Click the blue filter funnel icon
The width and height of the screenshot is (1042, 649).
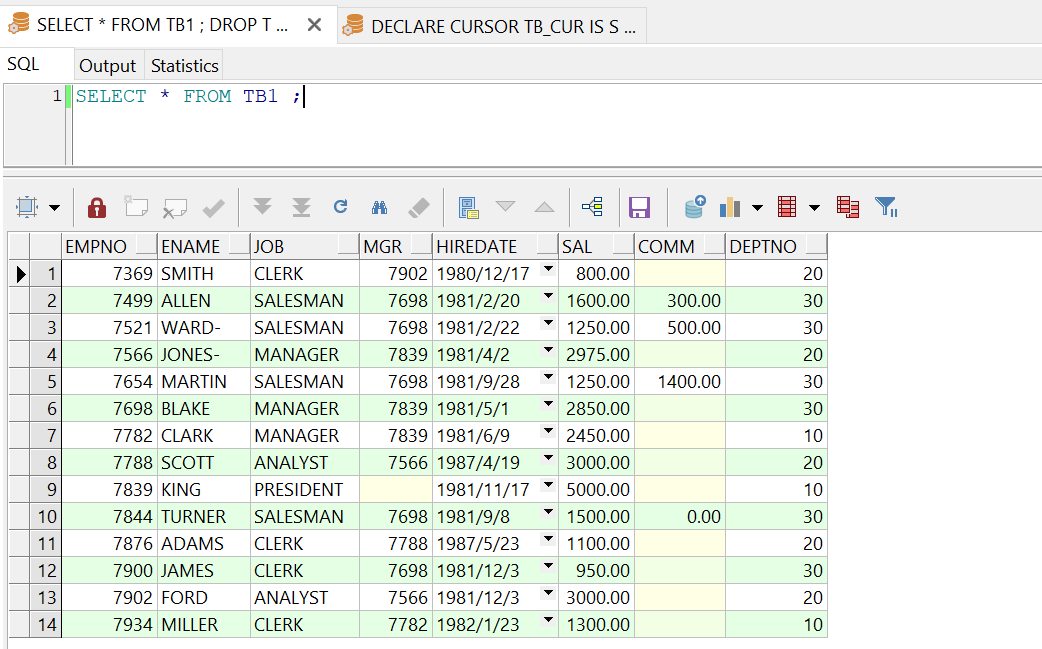886,207
